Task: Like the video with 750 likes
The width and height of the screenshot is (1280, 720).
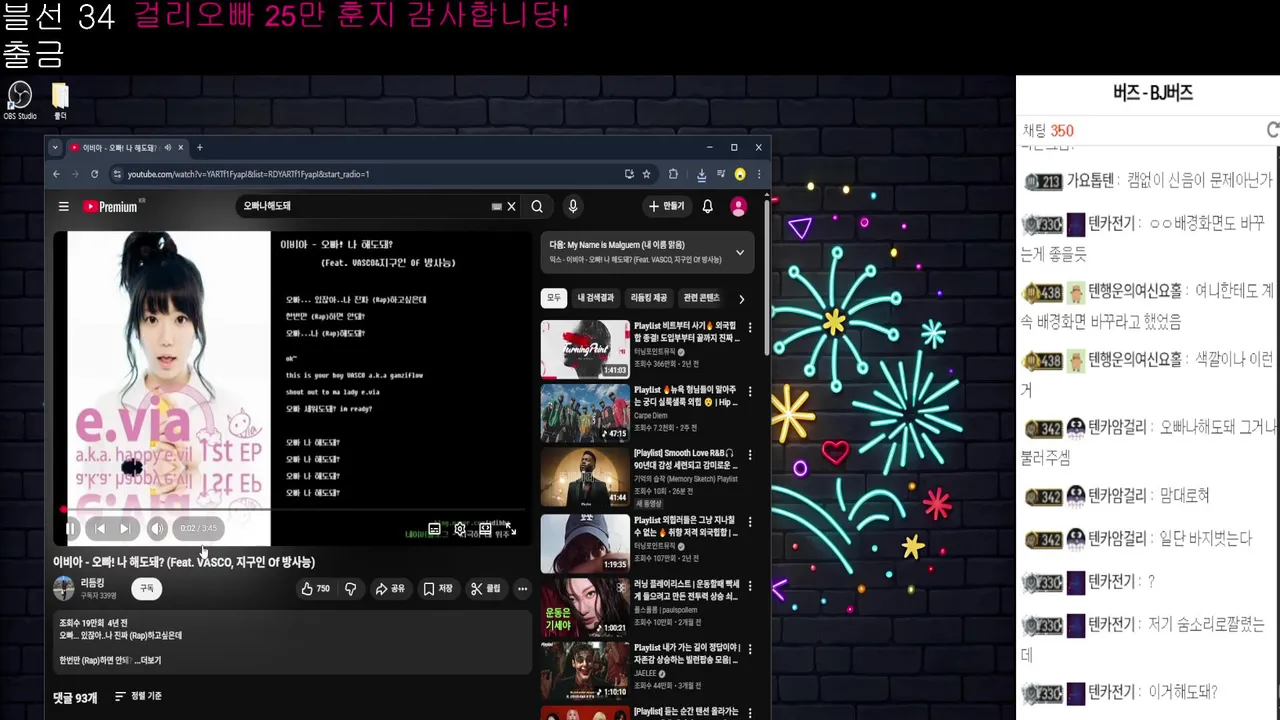Action: (x=316, y=589)
